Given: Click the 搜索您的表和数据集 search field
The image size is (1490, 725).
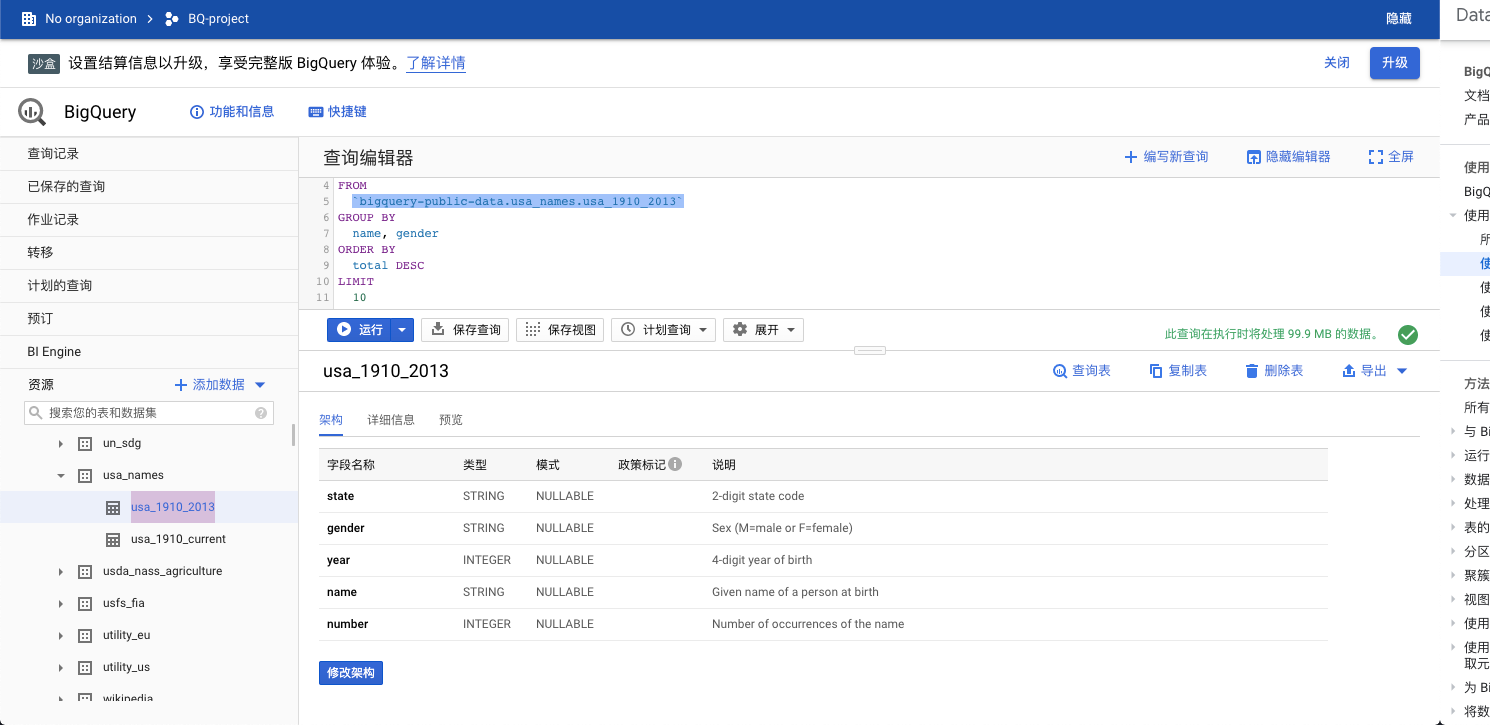Looking at the screenshot, I should coord(149,412).
